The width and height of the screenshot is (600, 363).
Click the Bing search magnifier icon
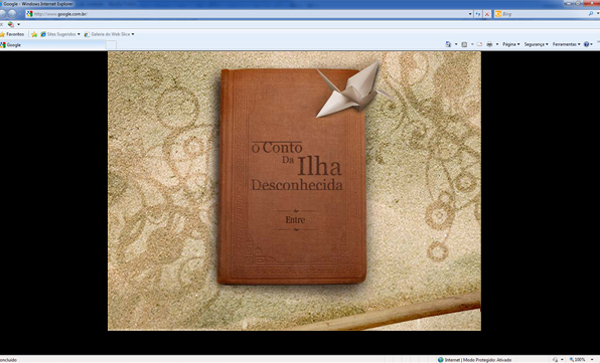point(591,14)
